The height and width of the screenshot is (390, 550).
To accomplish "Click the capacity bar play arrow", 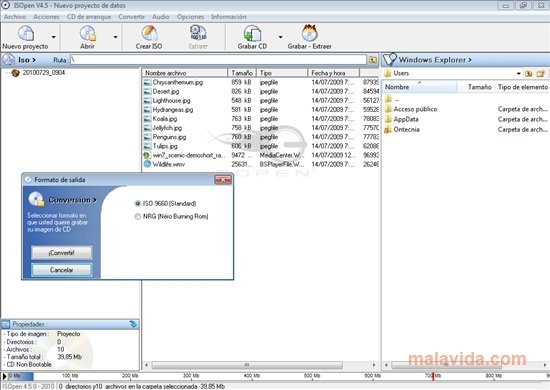I will (4, 376).
